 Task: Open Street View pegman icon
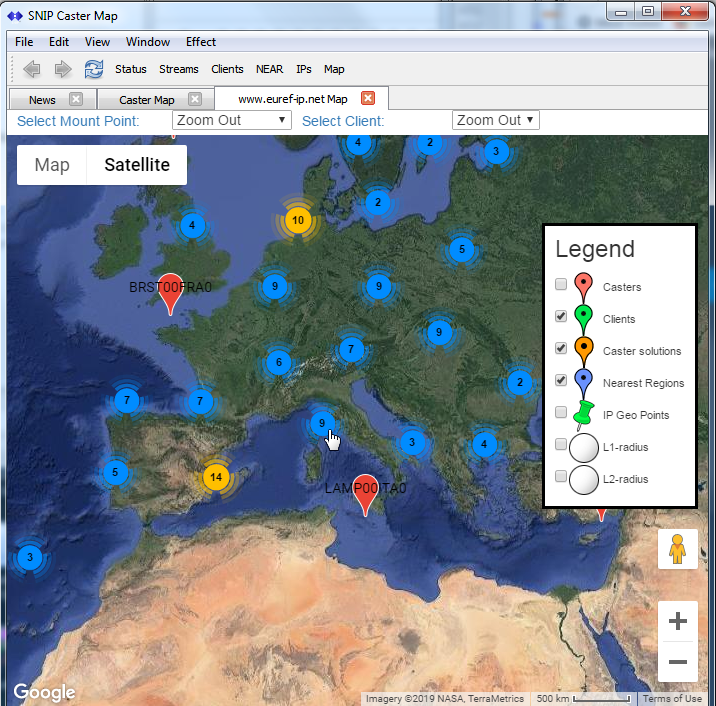[x=677, y=549]
